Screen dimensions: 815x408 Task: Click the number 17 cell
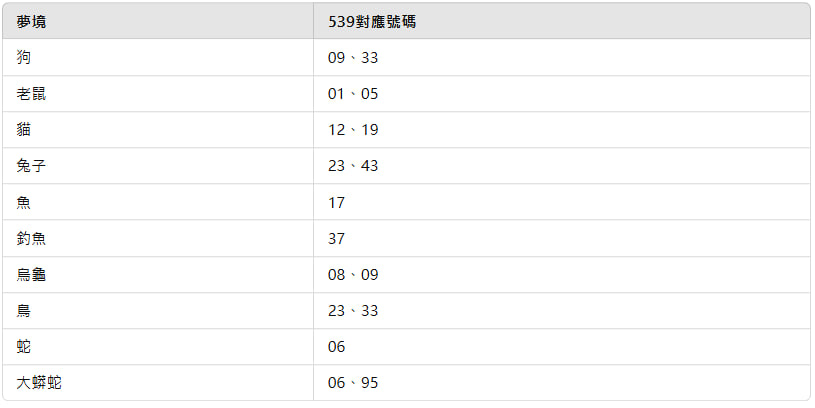tap(336, 203)
